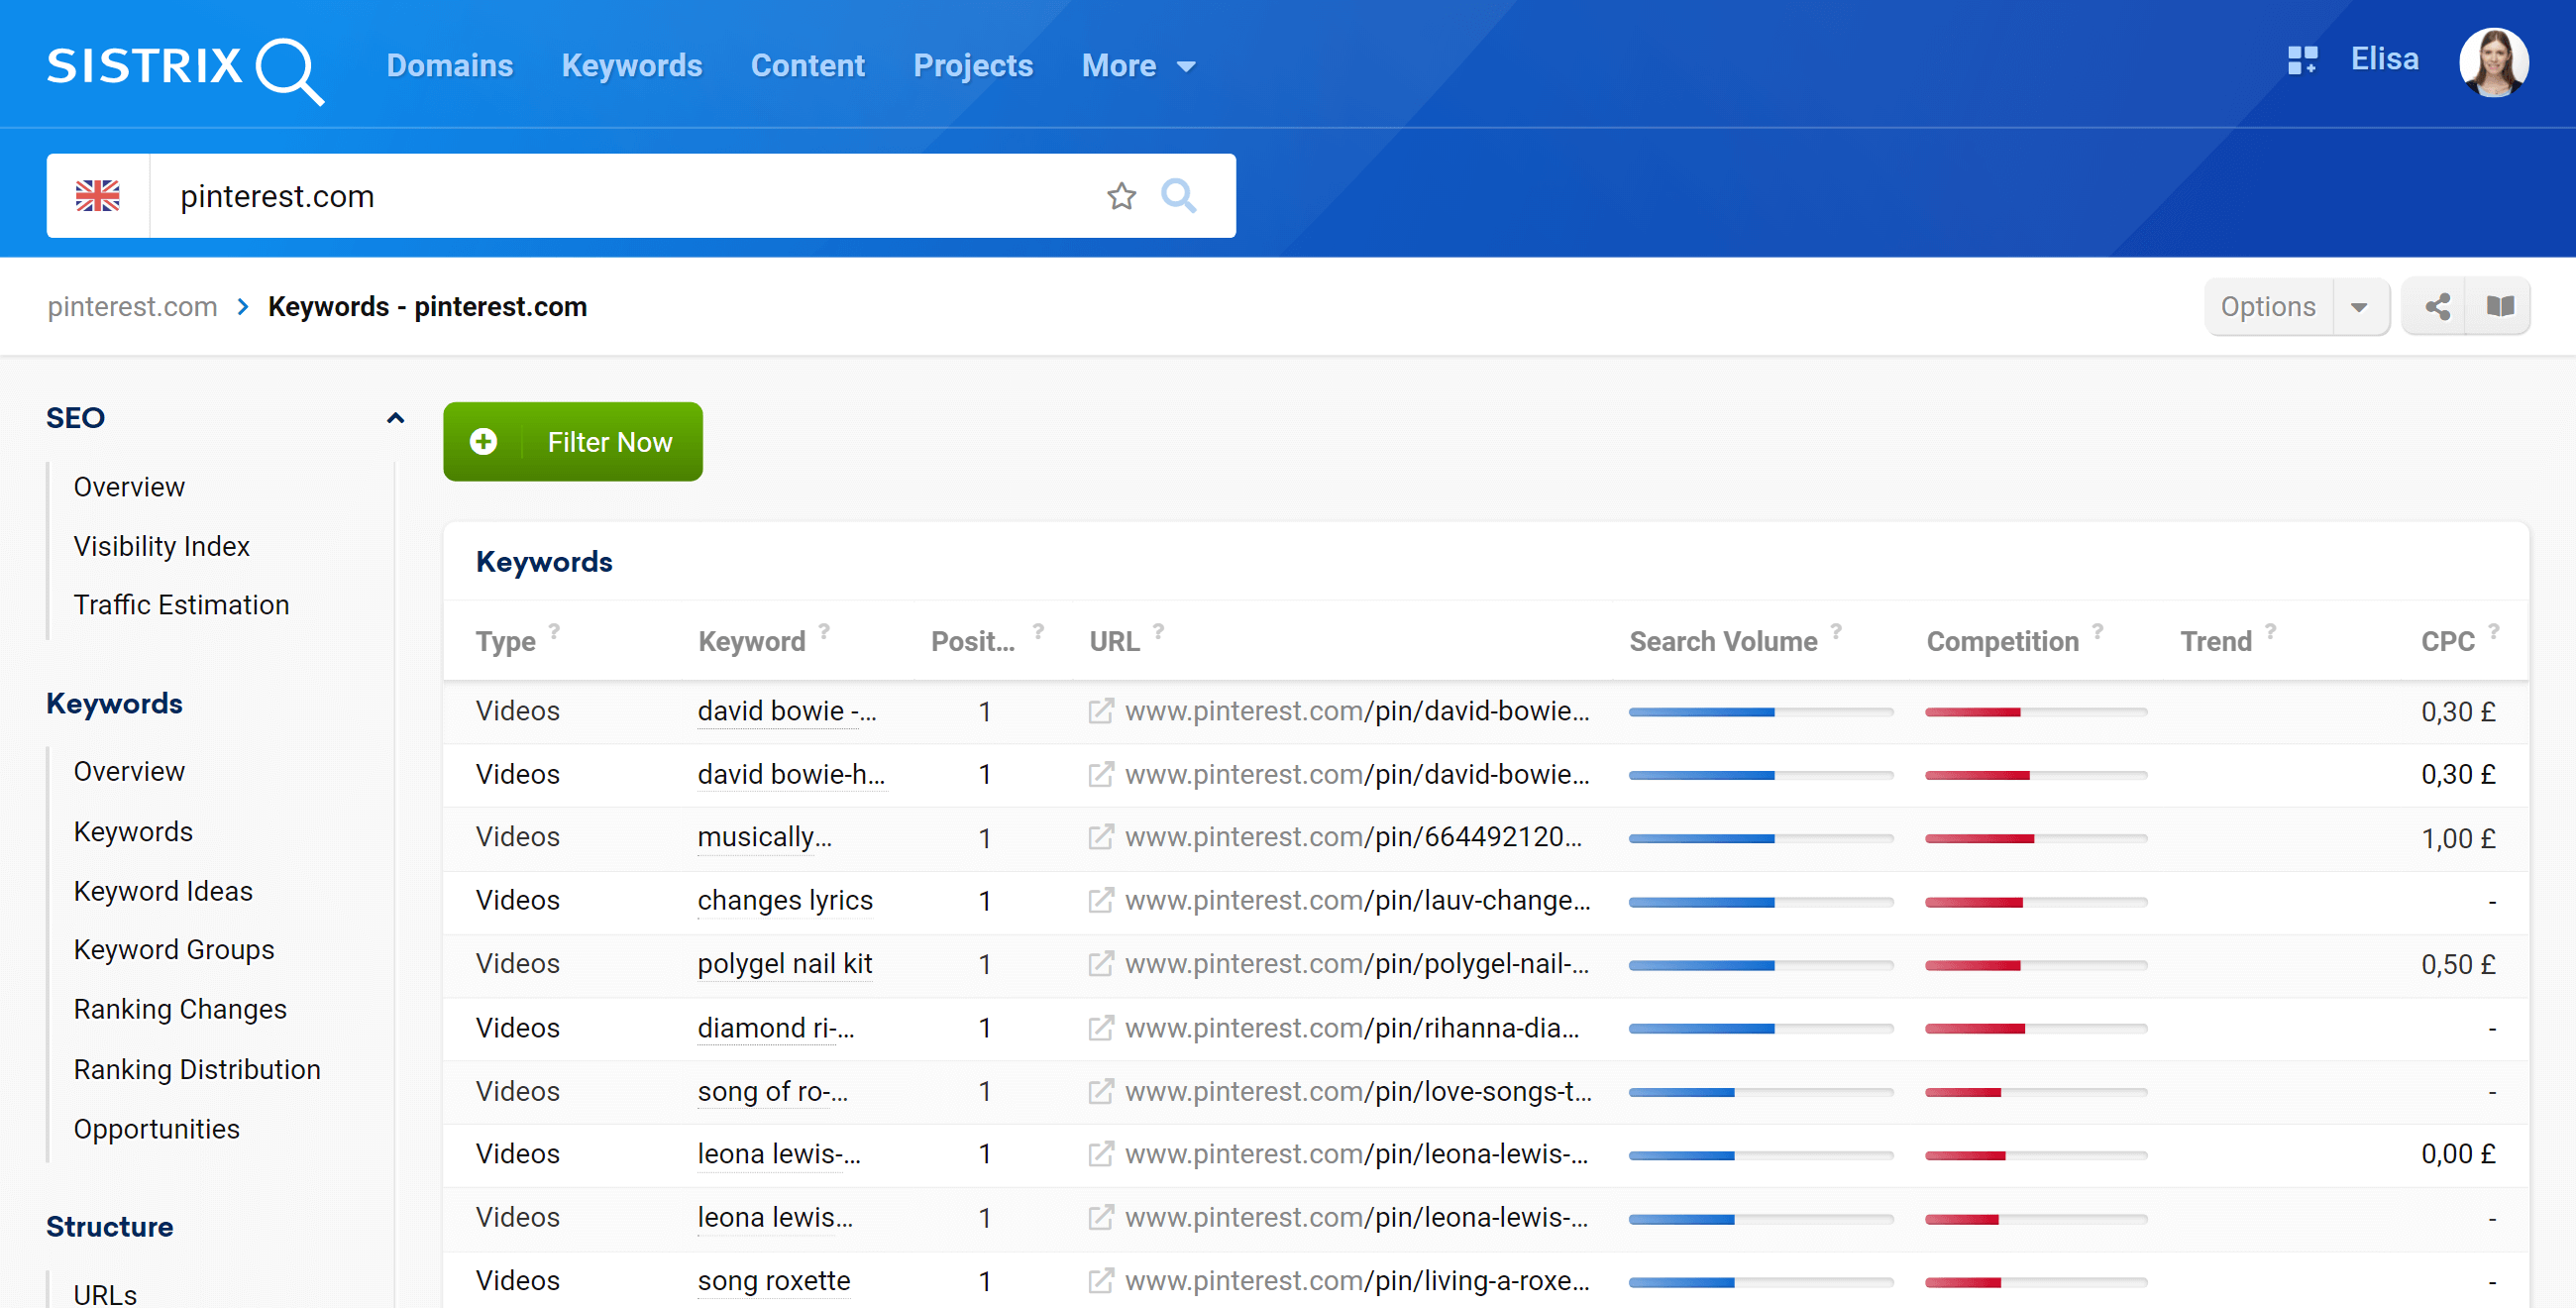Click the Elisa username label
2576x1308 pixels.
(x=2384, y=60)
